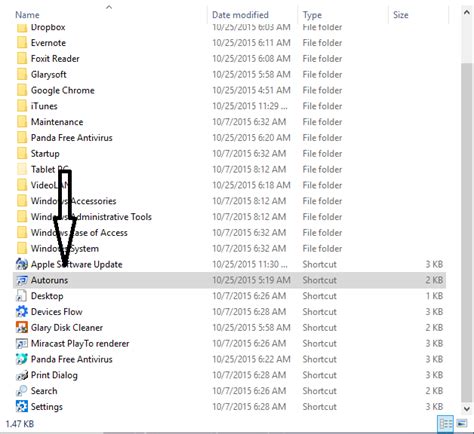
Task: Sort by the Date modified column header
Action: [x=240, y=15]
